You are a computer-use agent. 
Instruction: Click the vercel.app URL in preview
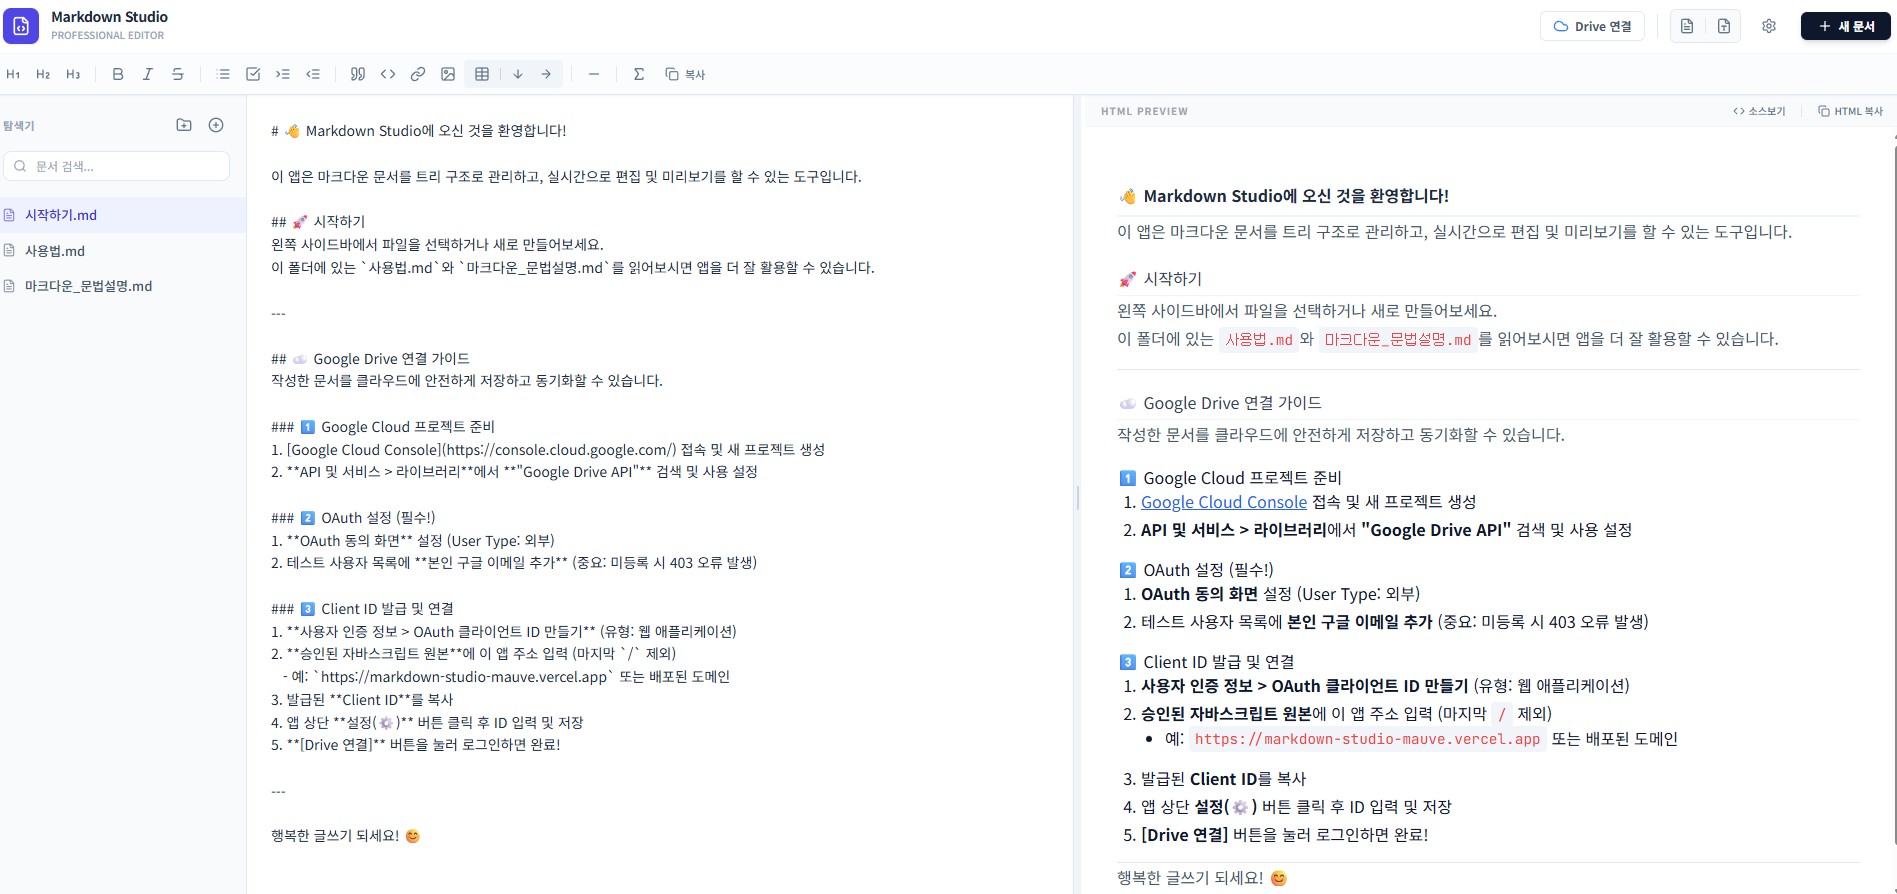pyautogui.click(x=1367, y=739)
